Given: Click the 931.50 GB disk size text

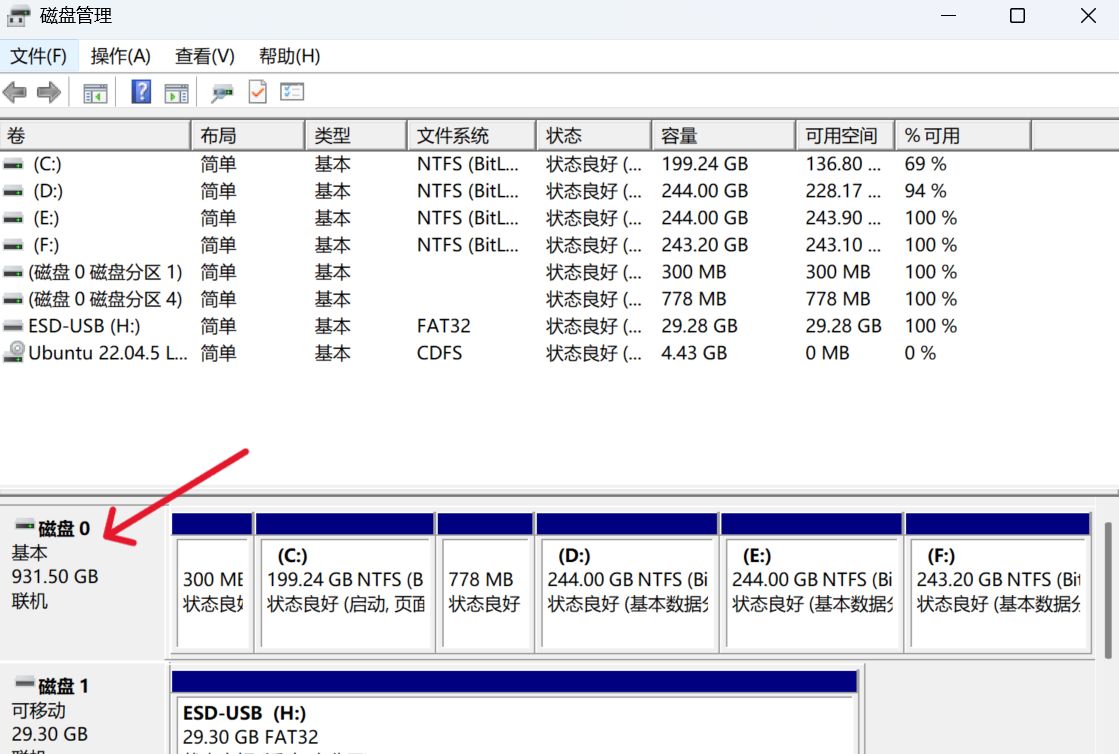Looking at the screenshot, I should point(55,576).
